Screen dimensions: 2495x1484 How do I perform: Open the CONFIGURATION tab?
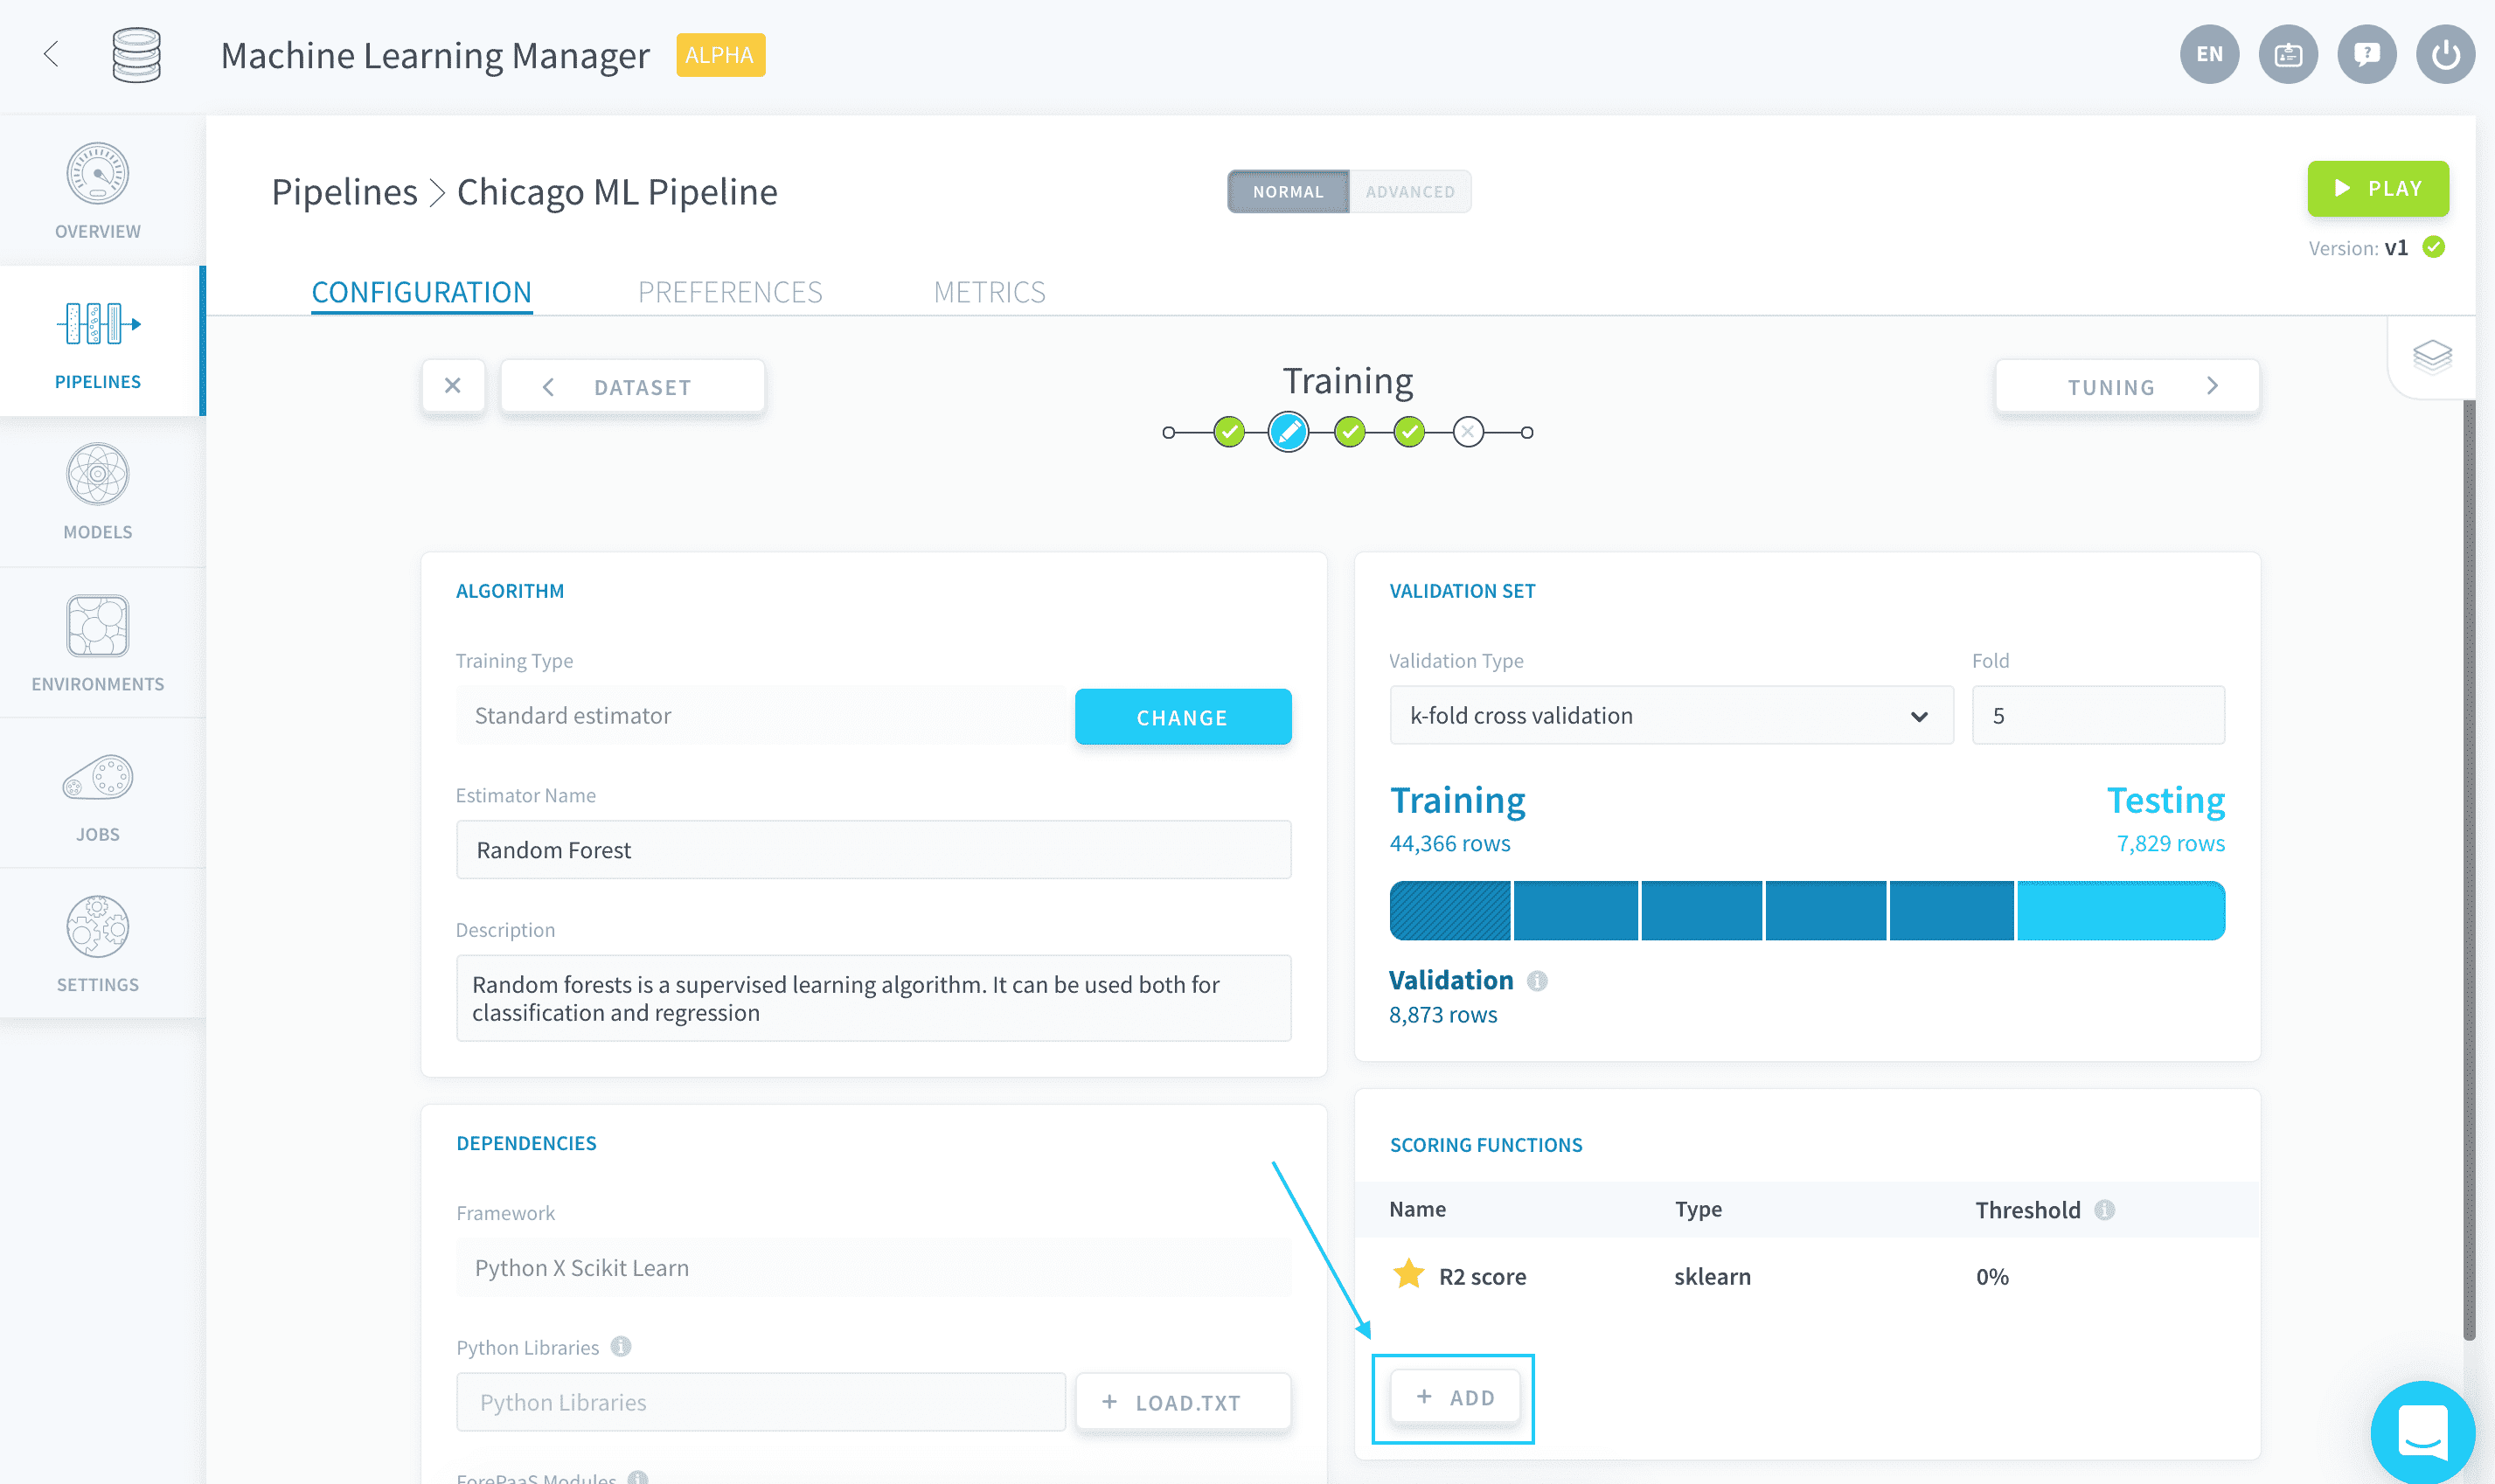pos(421,292)
